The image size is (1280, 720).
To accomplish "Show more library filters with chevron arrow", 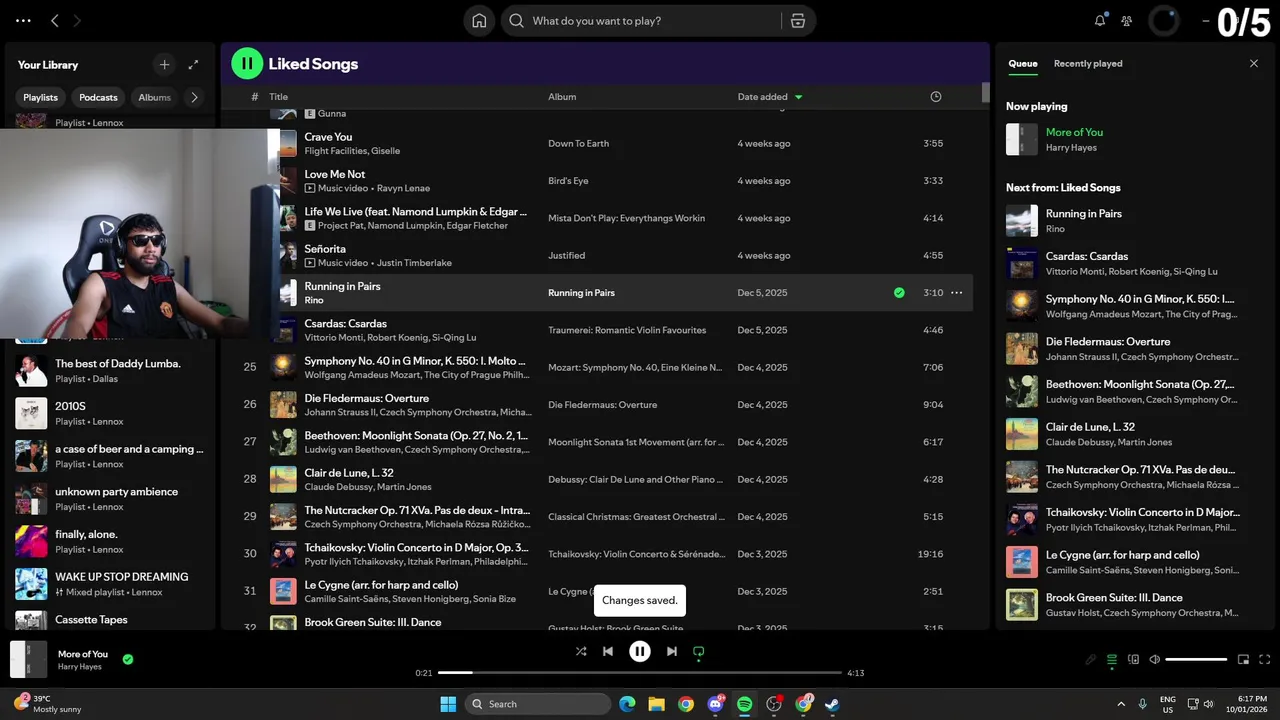I will click(194, 97).
